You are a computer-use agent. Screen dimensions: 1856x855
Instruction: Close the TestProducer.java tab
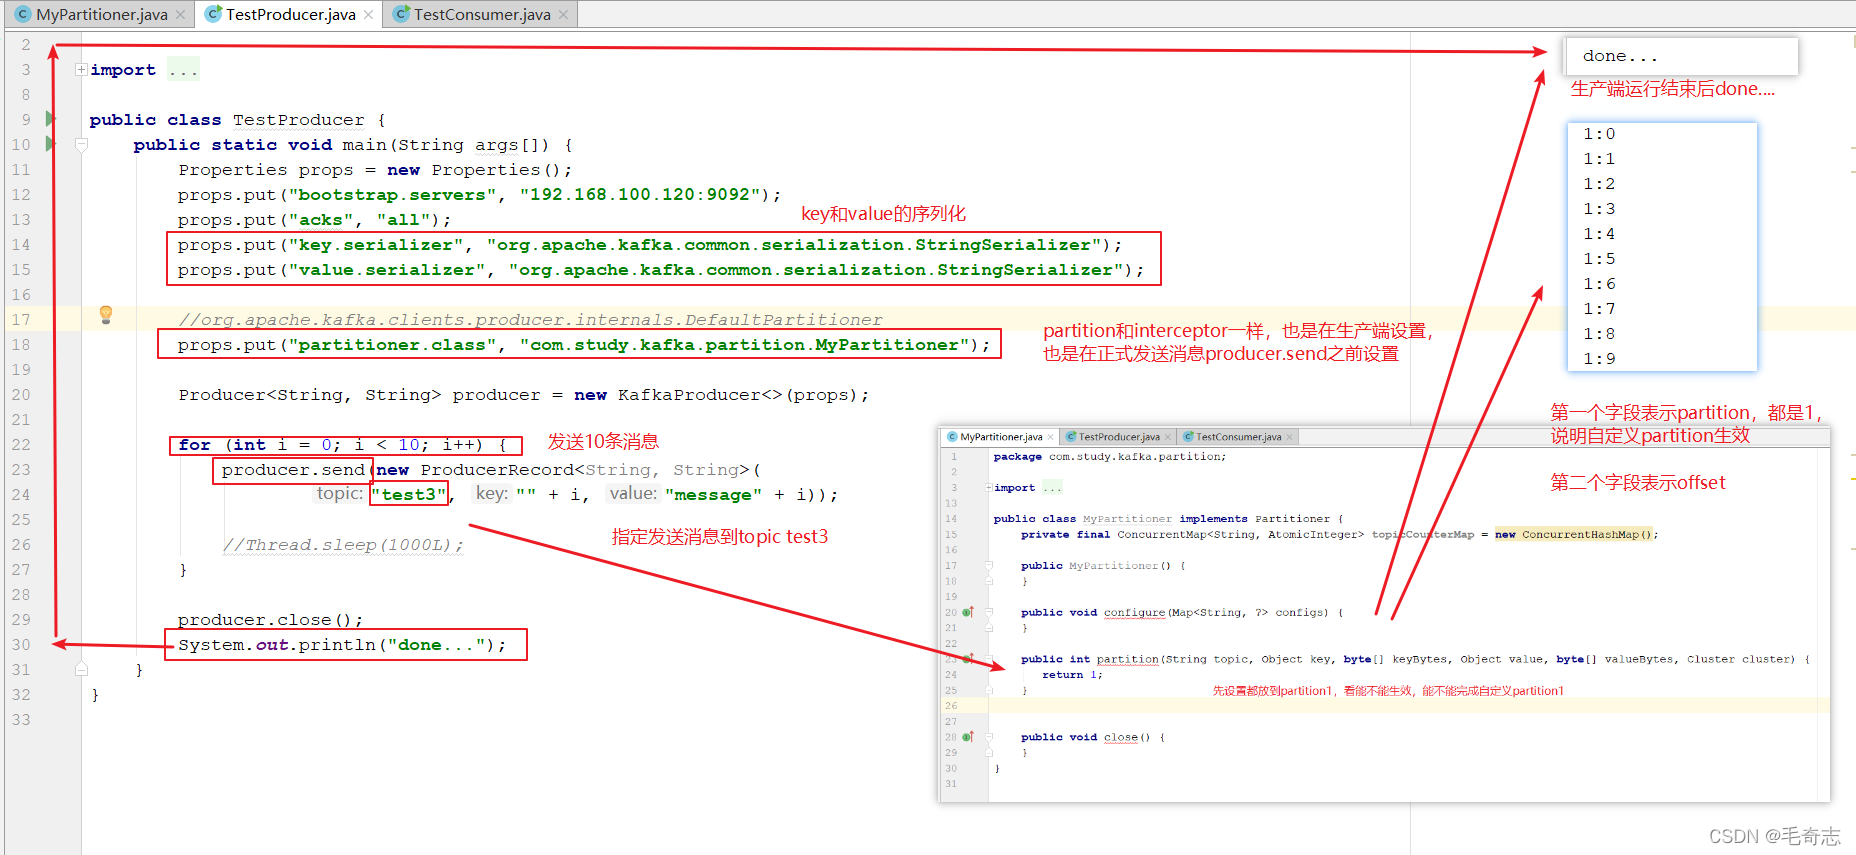368,15
